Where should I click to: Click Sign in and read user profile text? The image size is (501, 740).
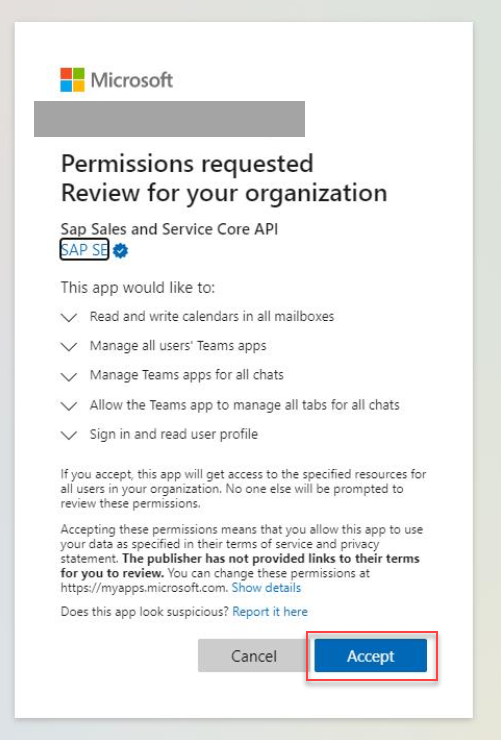click(x=174, y=434)
